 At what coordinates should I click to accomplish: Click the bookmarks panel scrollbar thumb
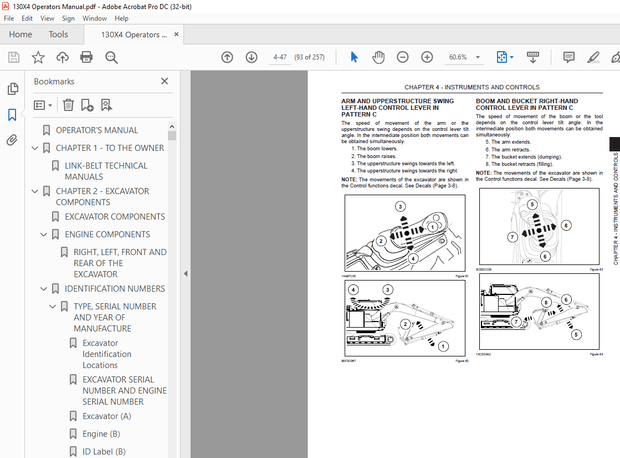point(172,136)
